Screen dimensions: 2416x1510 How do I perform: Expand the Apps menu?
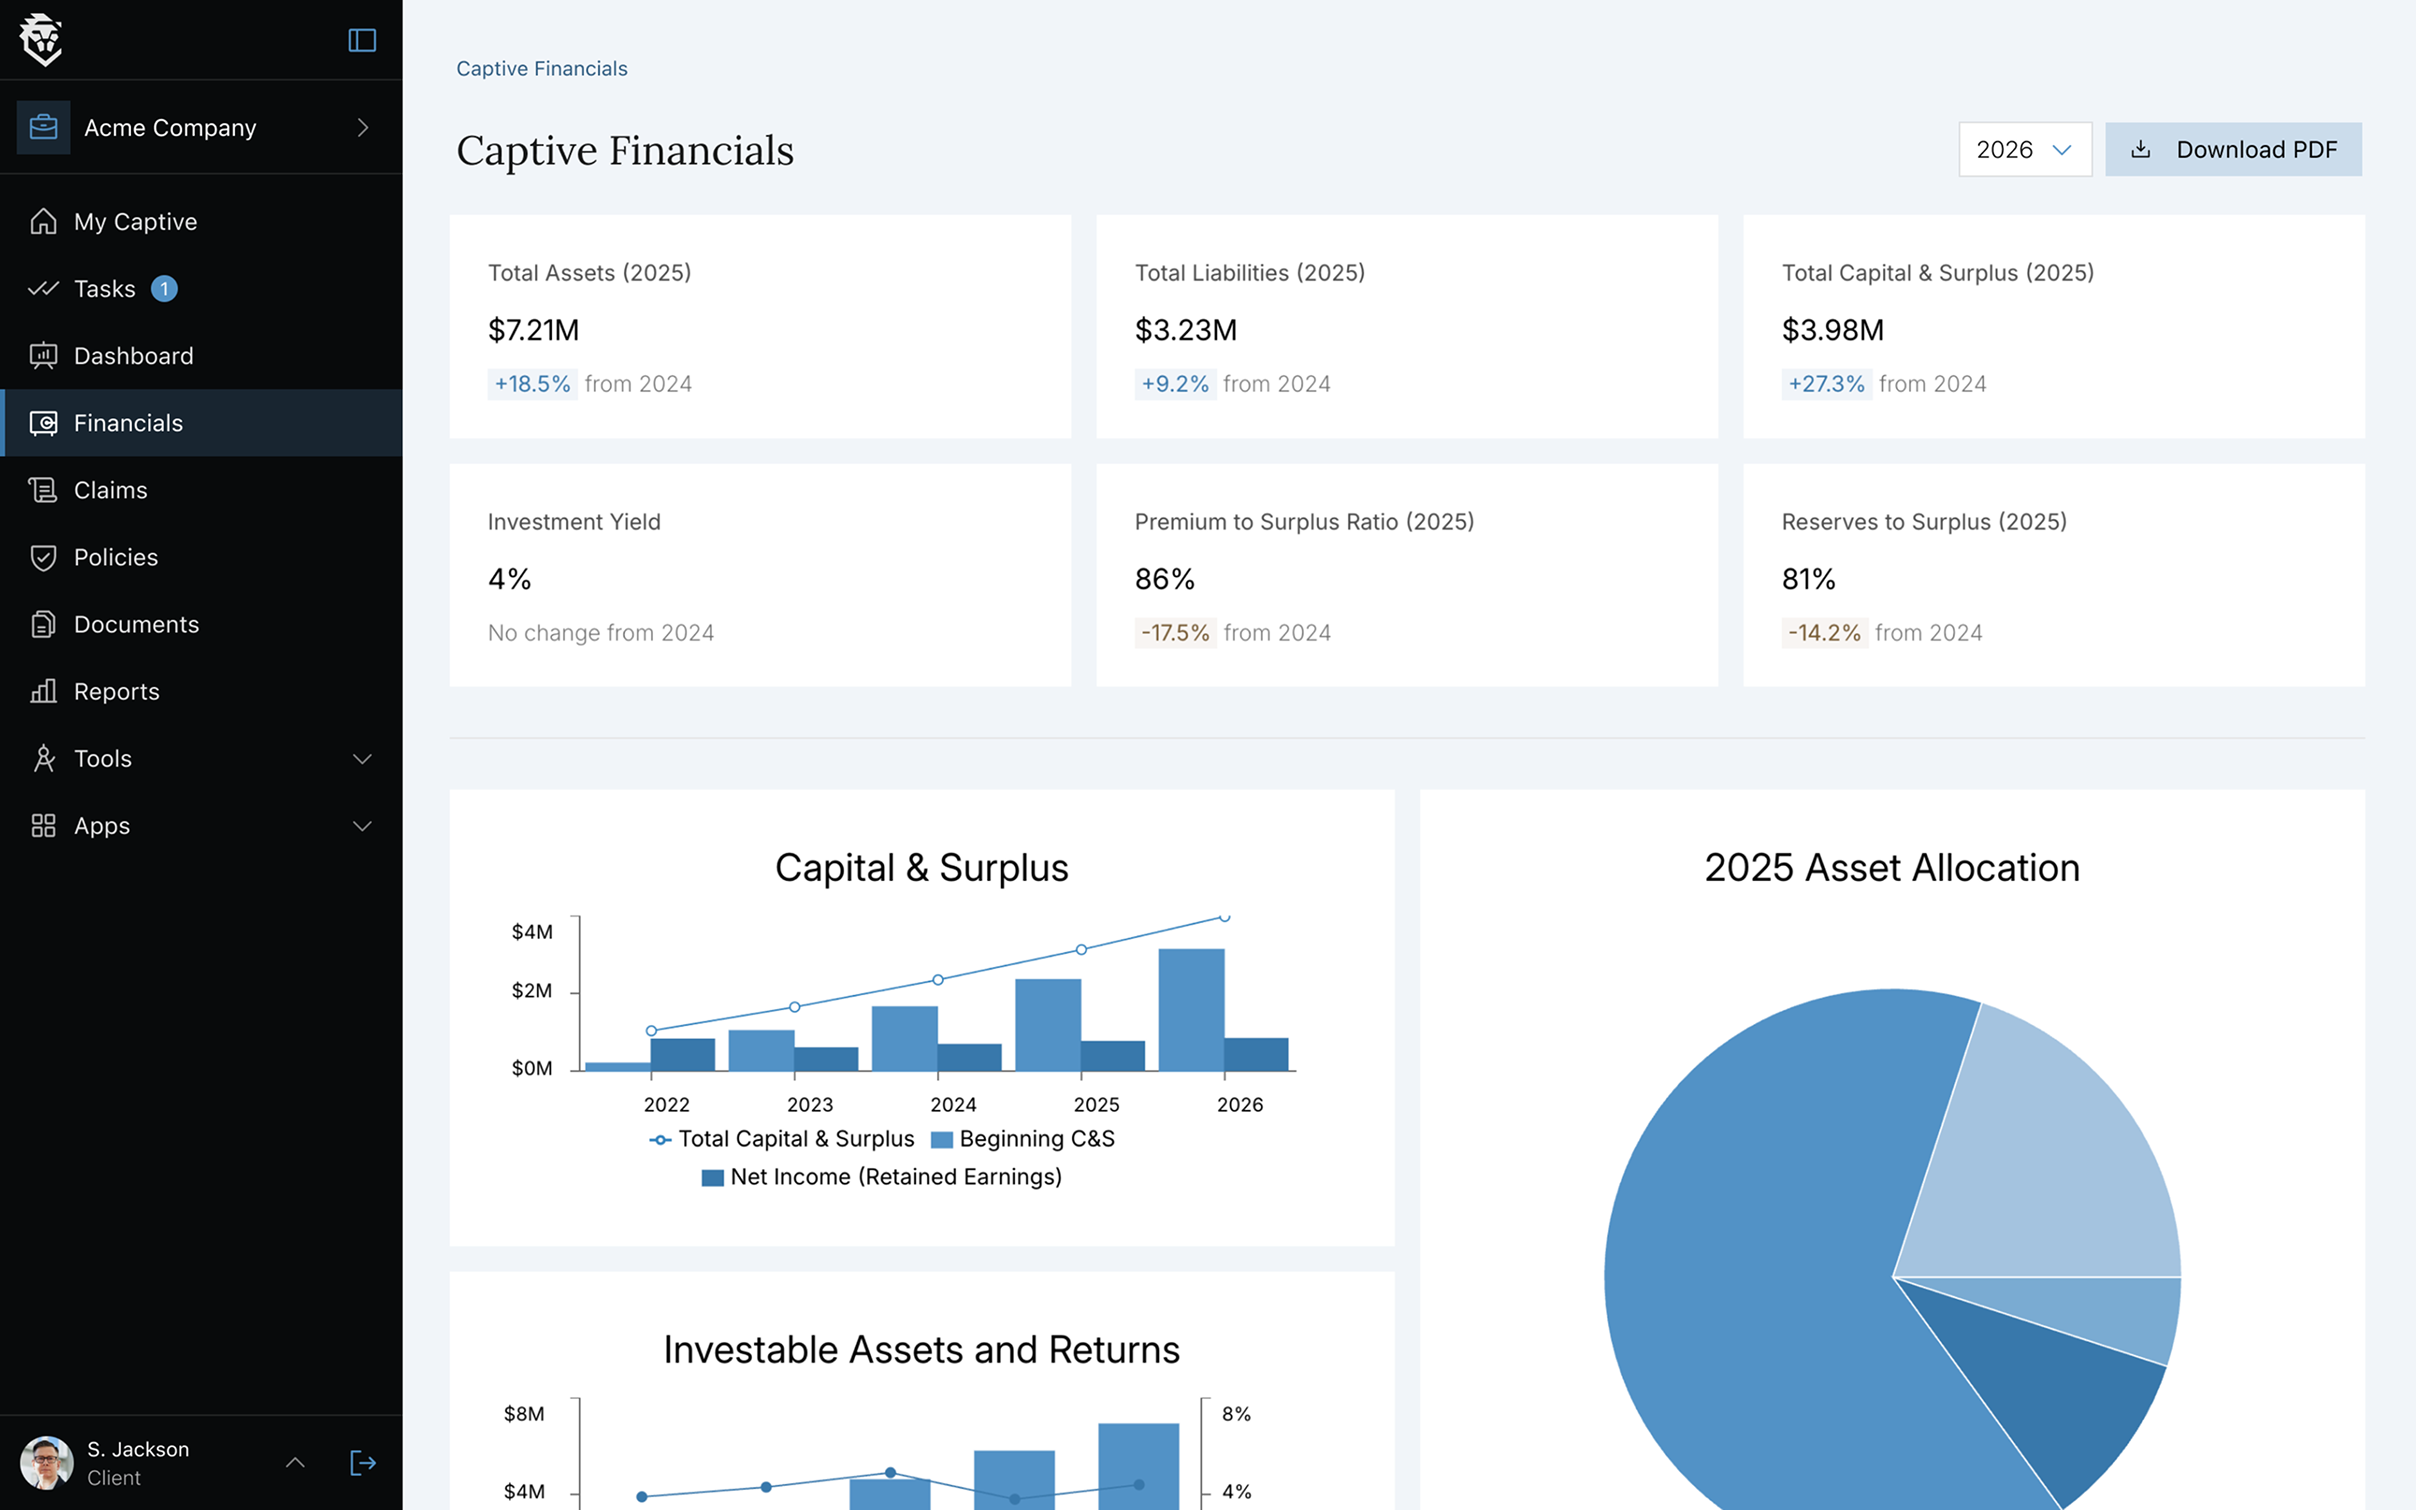click(100, 825)
